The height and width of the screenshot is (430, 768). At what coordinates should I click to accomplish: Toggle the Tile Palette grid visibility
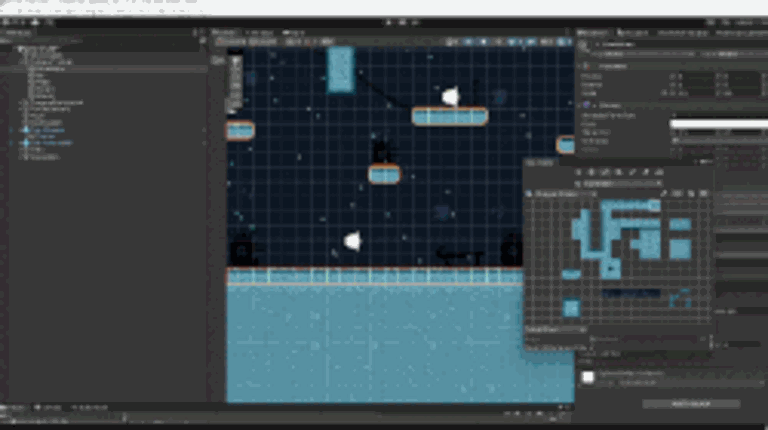coord(677,194)
